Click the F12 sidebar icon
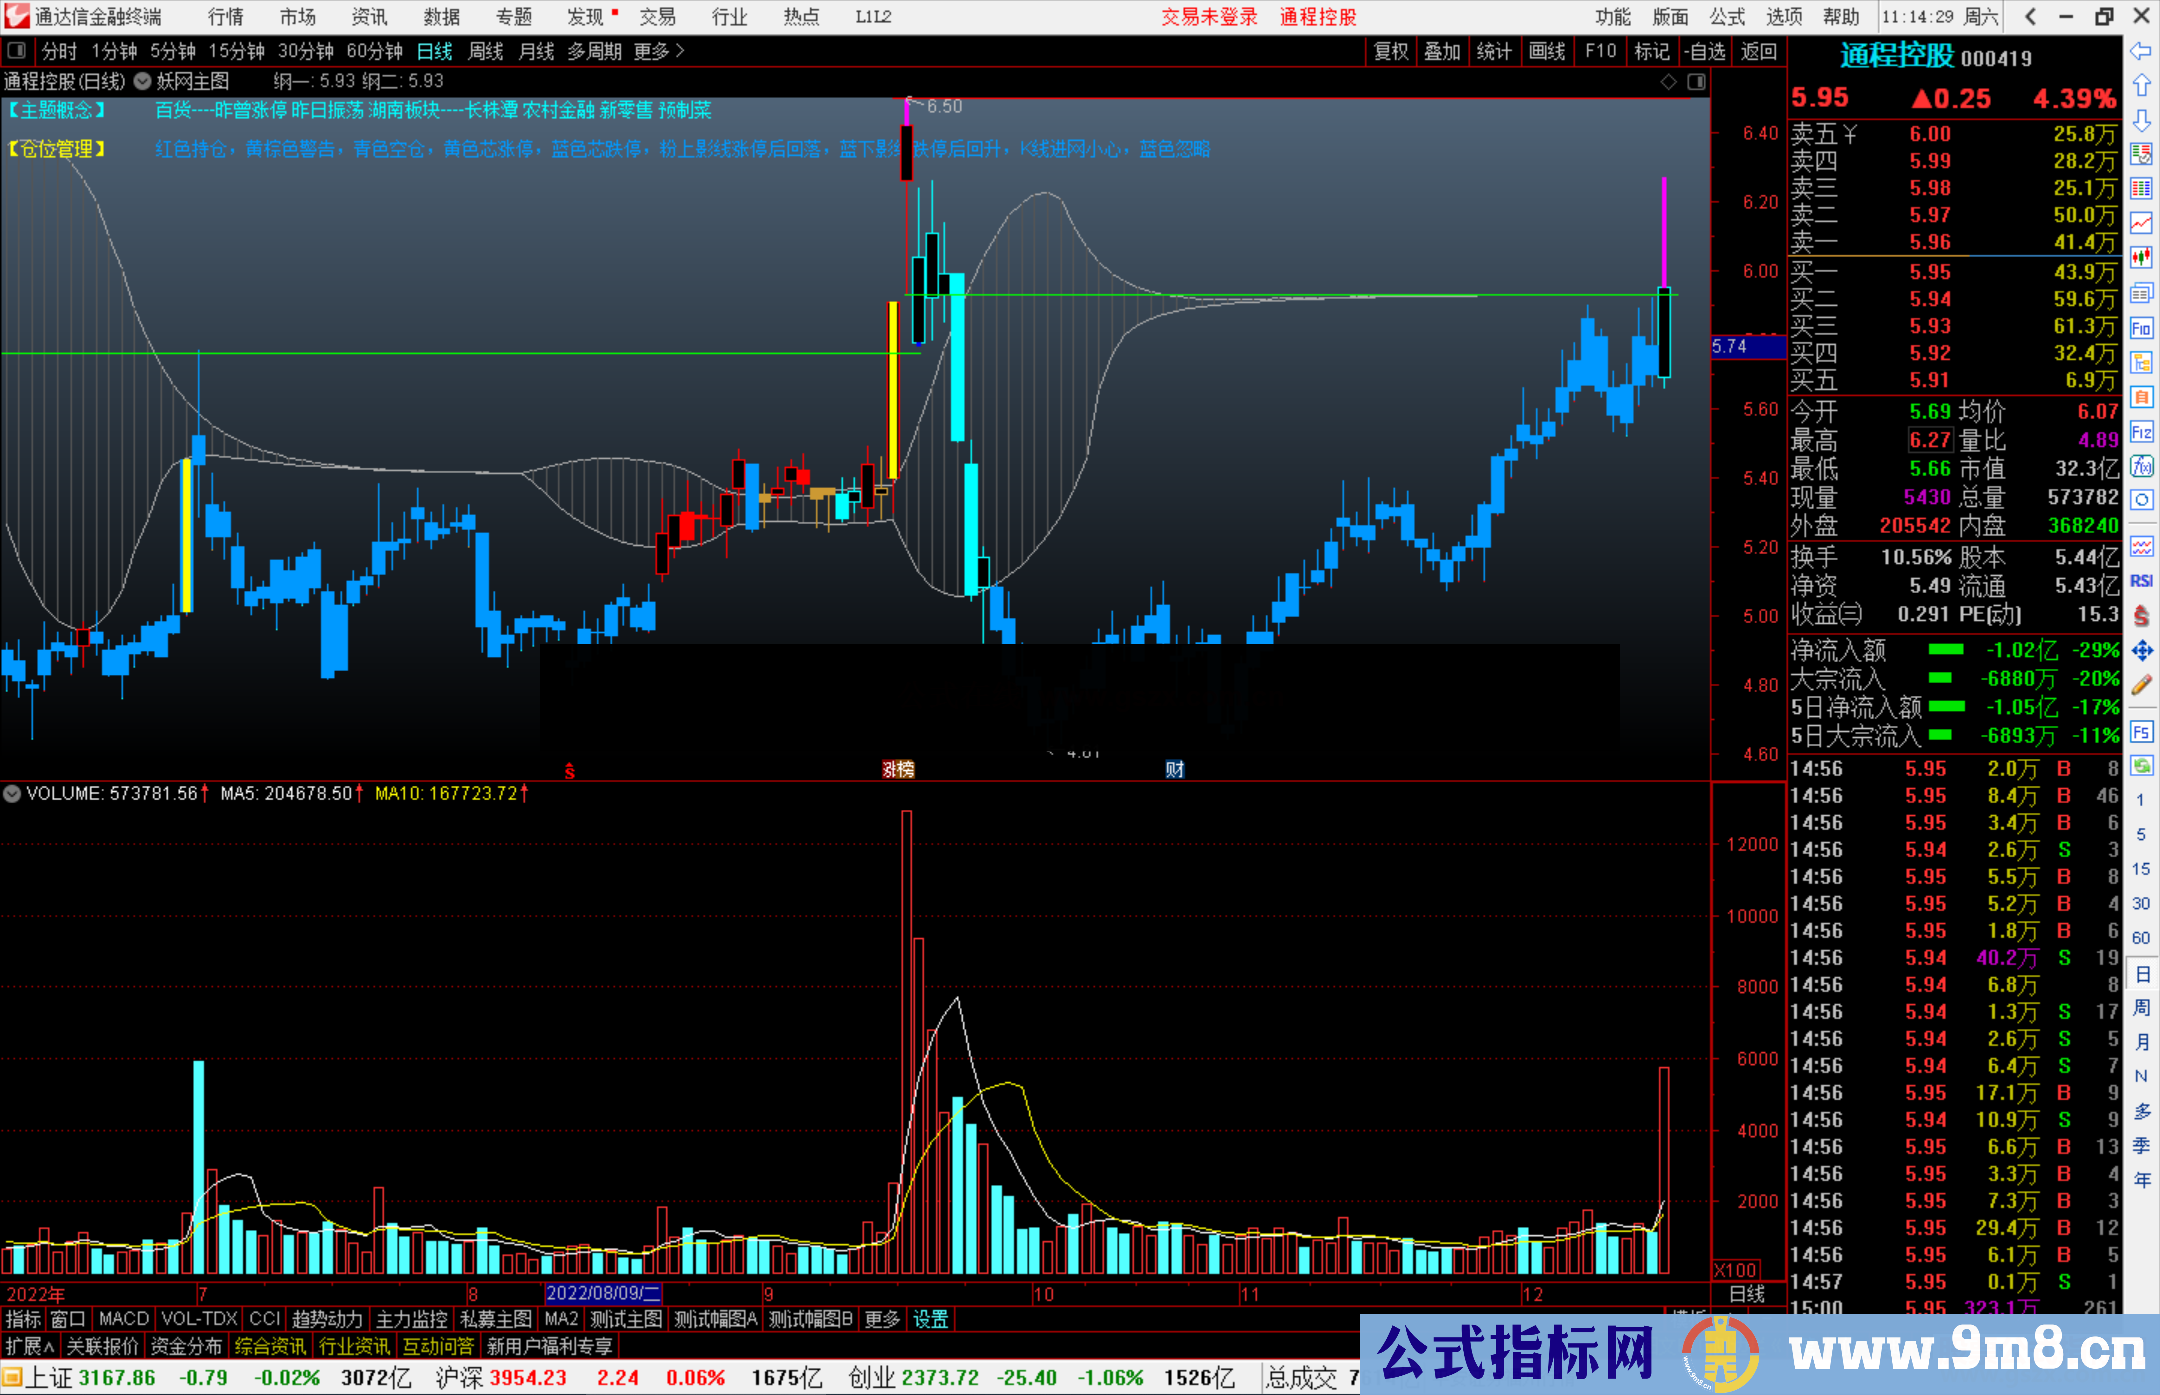The height and width of the screenshot is (1395, 2160). point(2141,432)
